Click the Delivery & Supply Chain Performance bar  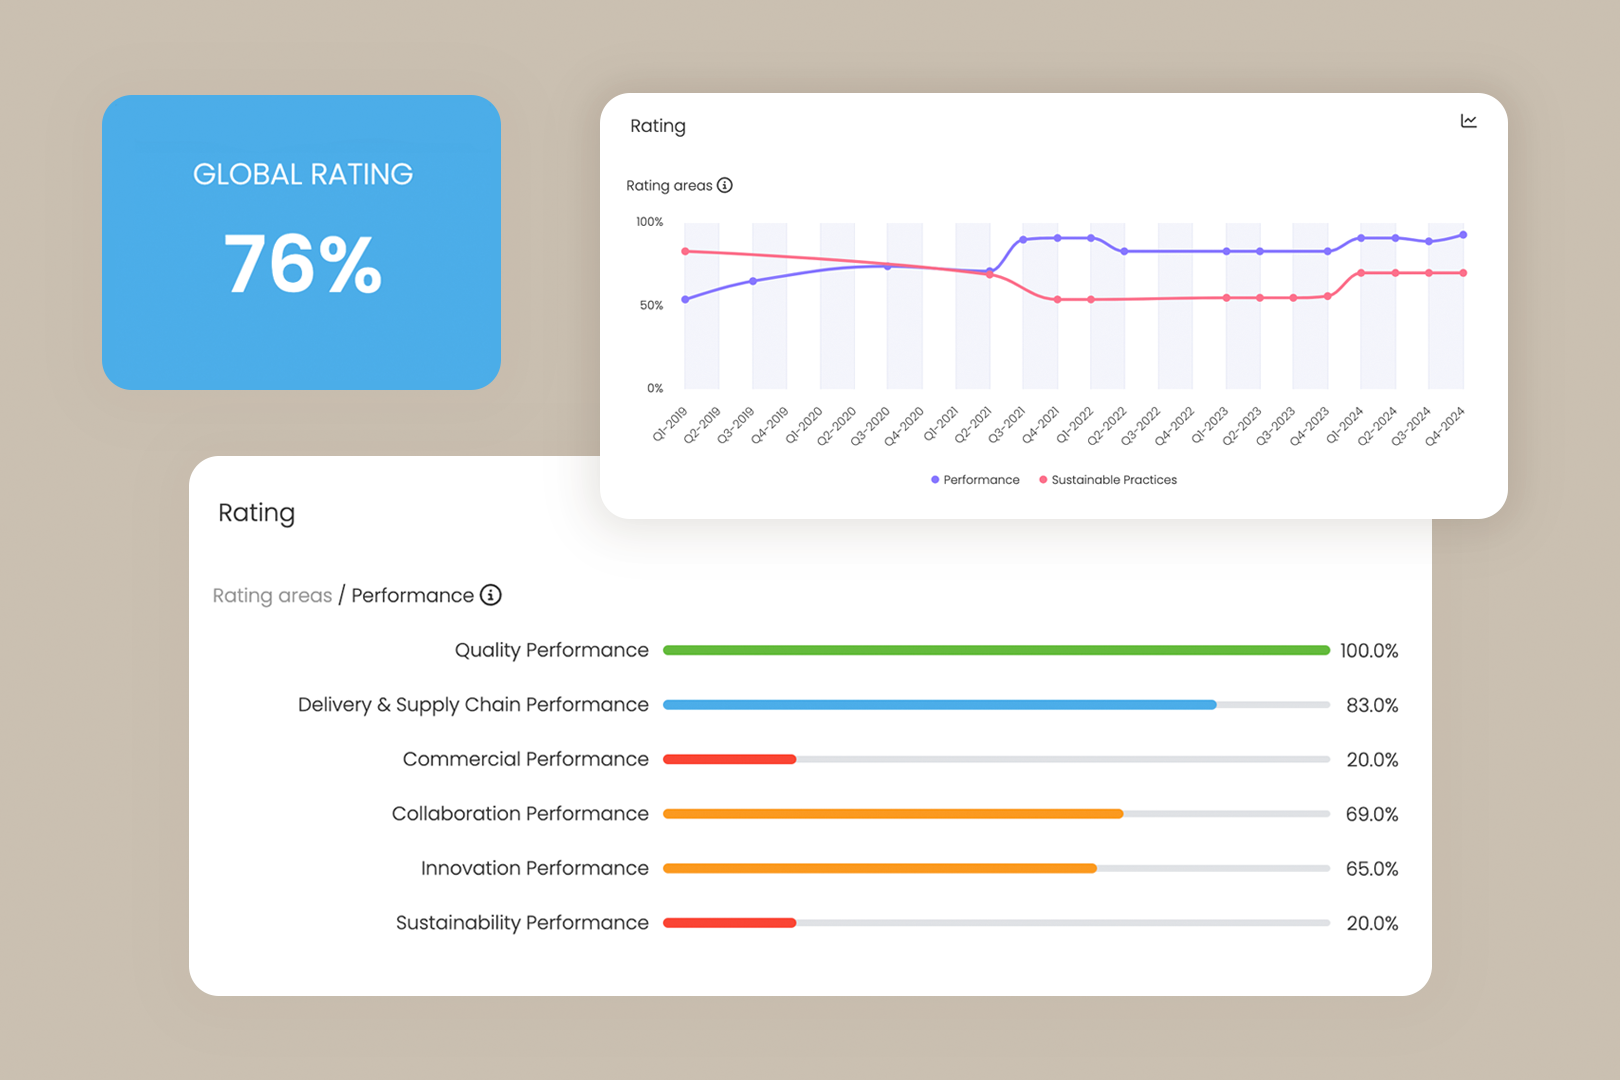[x=940, y=705]
